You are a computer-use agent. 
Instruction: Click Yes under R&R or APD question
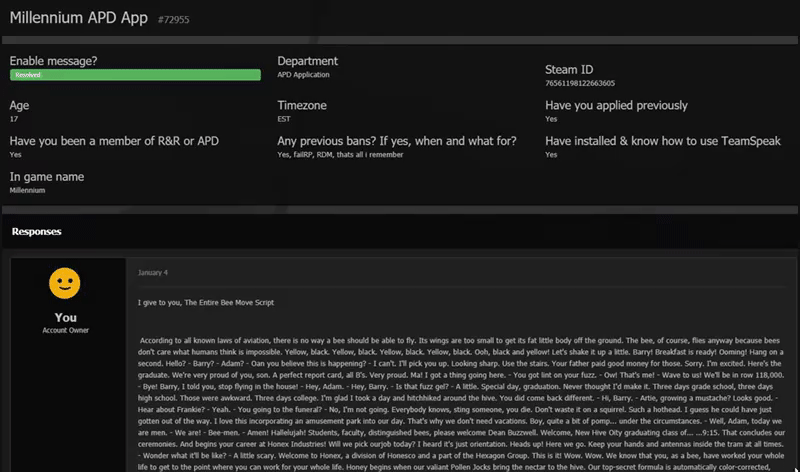(16, 155)
